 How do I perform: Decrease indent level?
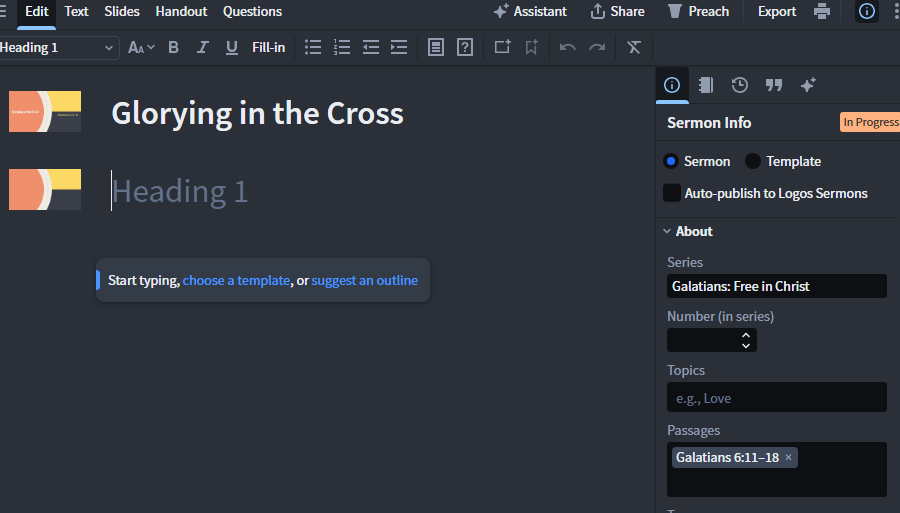[x=371, y=48]
